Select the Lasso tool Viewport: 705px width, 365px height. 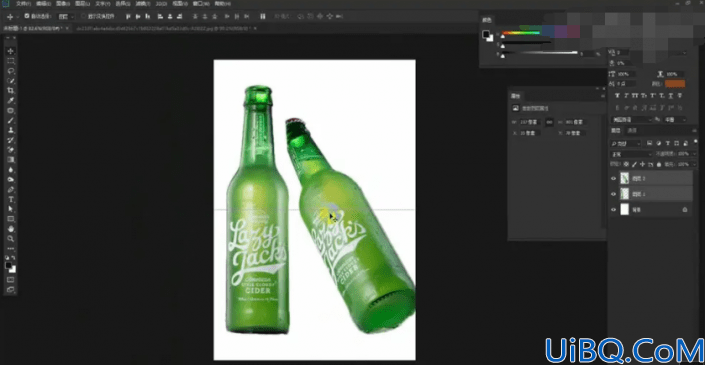pos(11,71)
